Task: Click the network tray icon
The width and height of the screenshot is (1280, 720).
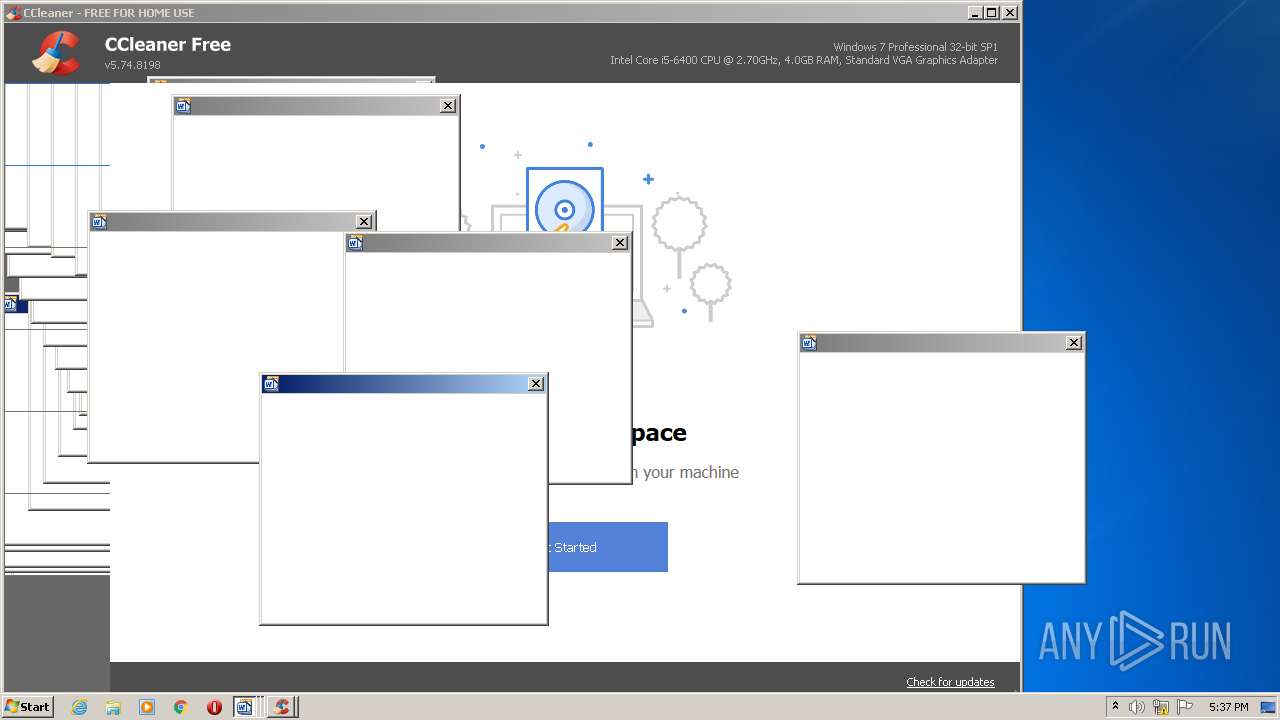Action: [x=1161, y=707]
